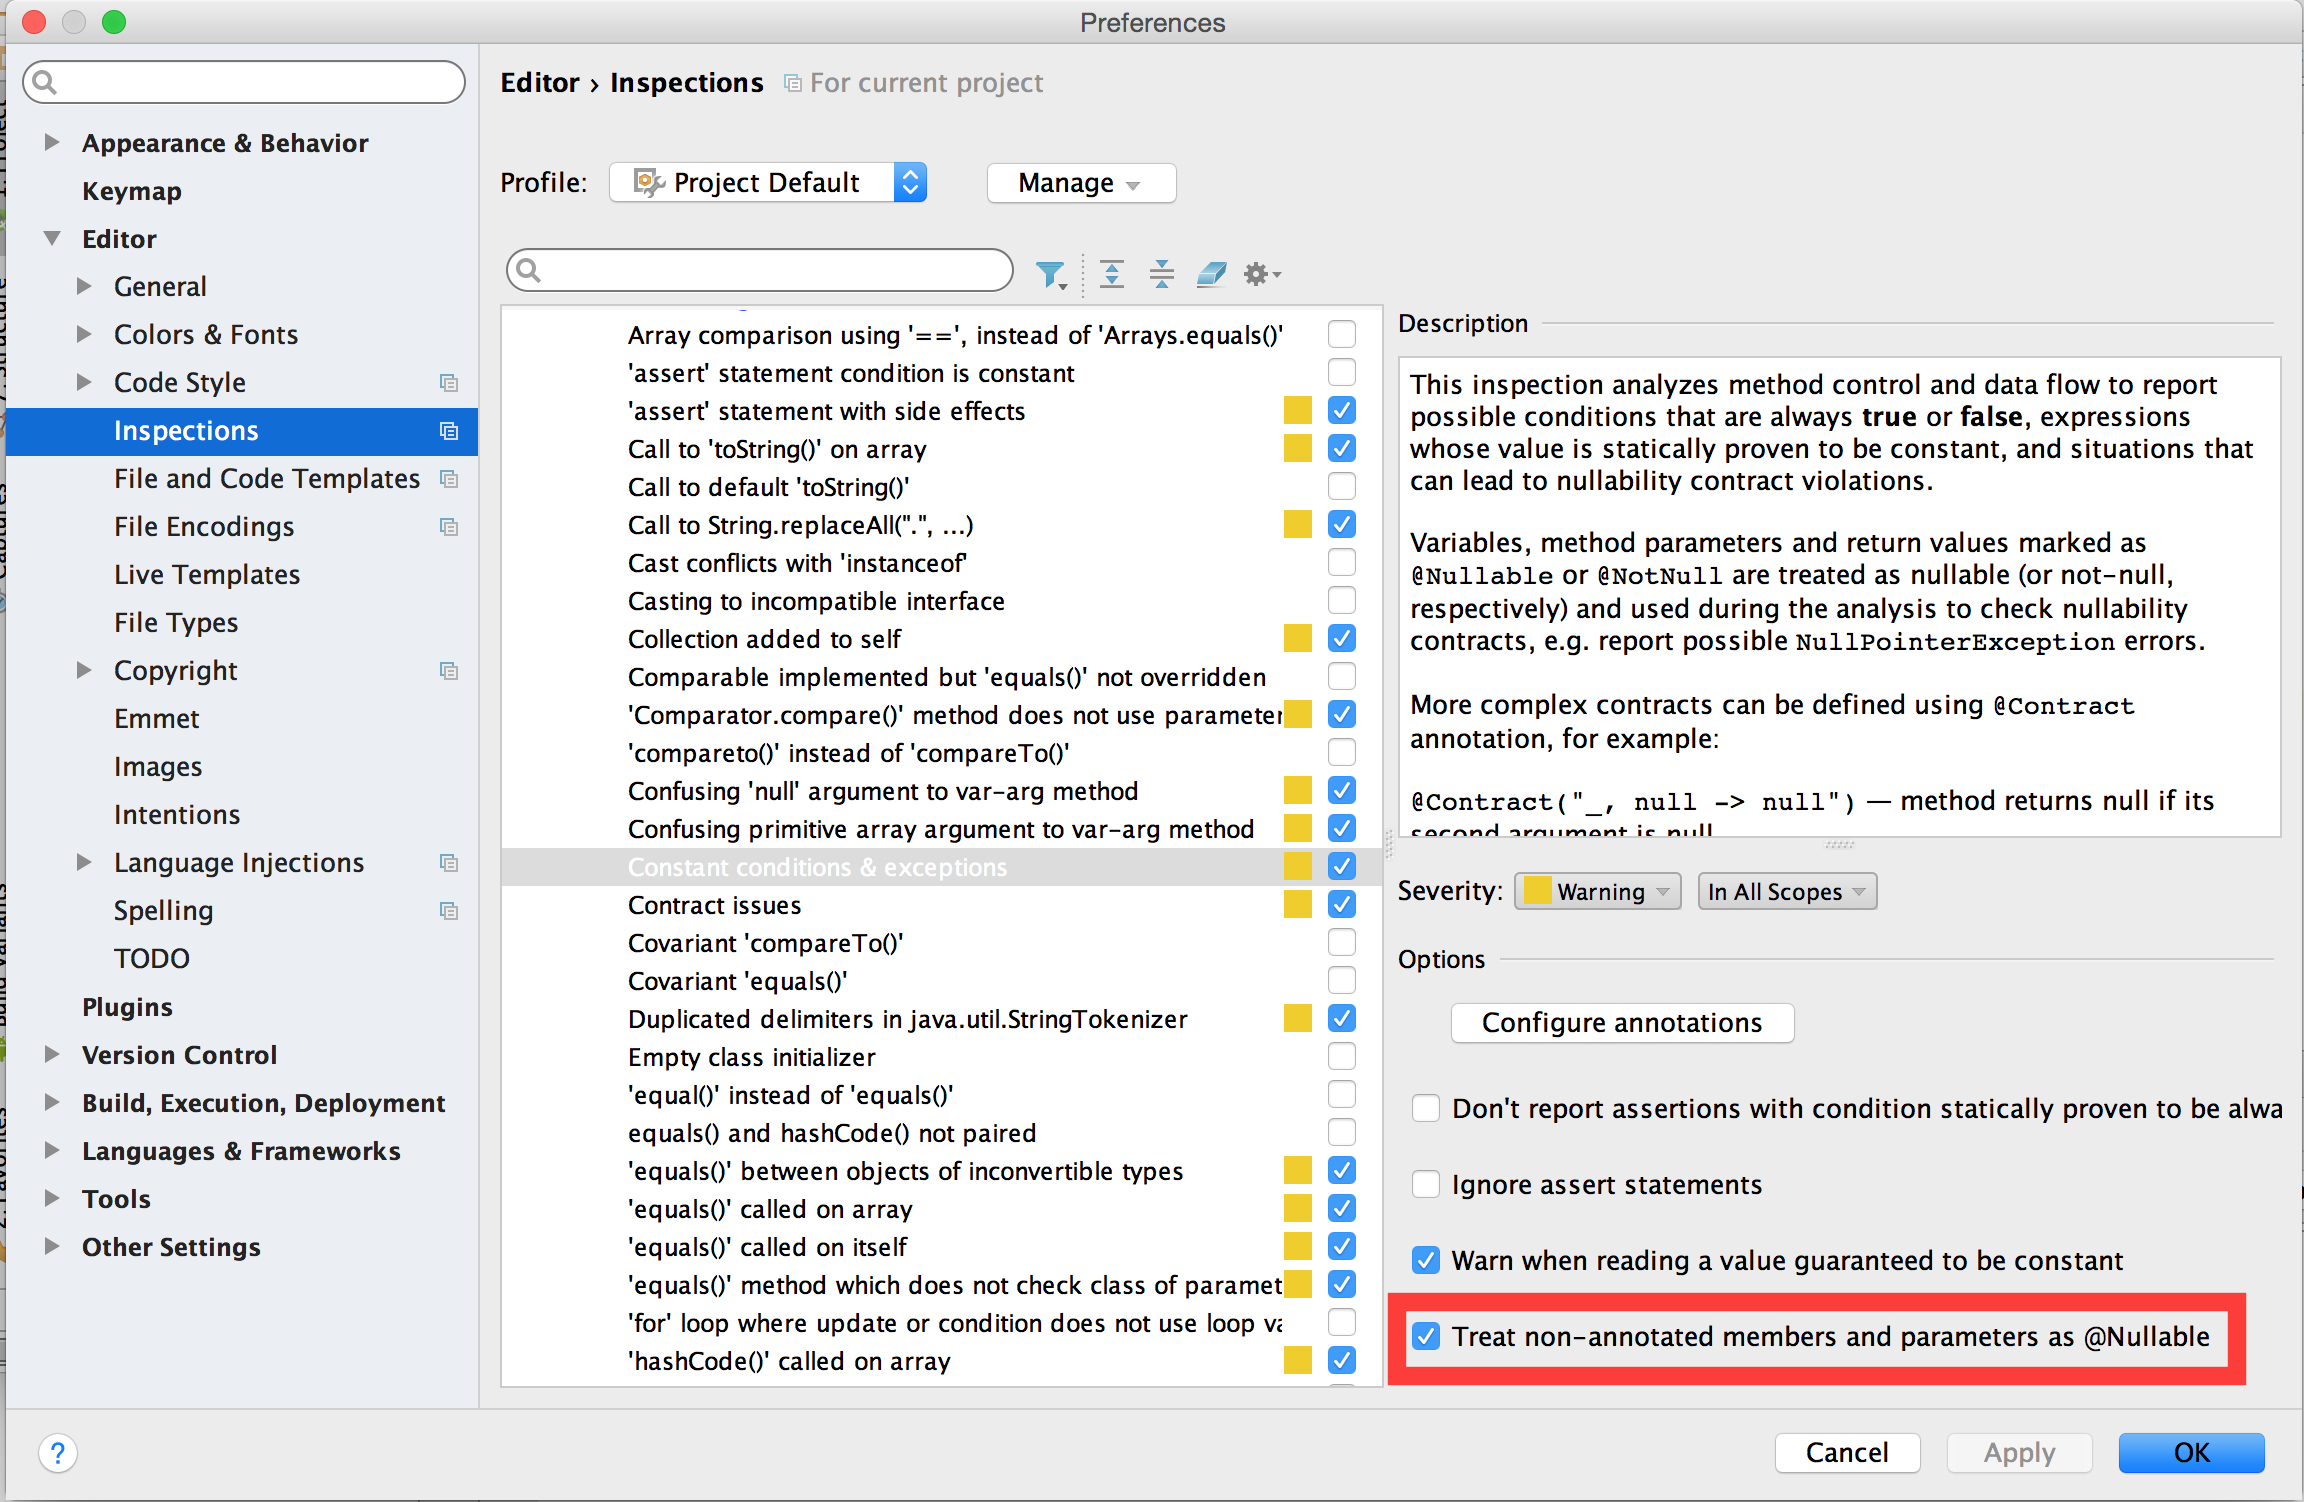
Task: Click the reset inspection profile eraser icon
Action: pyautogui.click(x=1210, y=273)
